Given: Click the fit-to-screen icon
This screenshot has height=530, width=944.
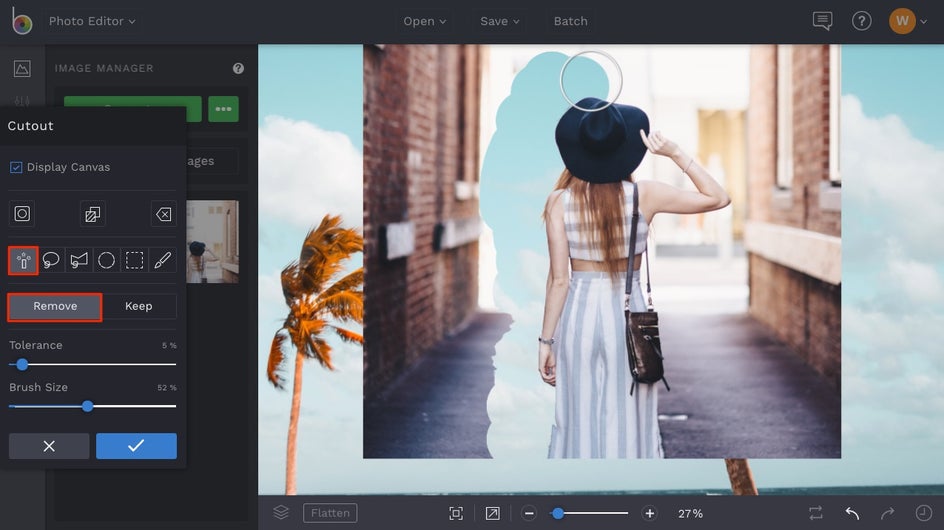Looking at the screenshot, I should 456,513.
